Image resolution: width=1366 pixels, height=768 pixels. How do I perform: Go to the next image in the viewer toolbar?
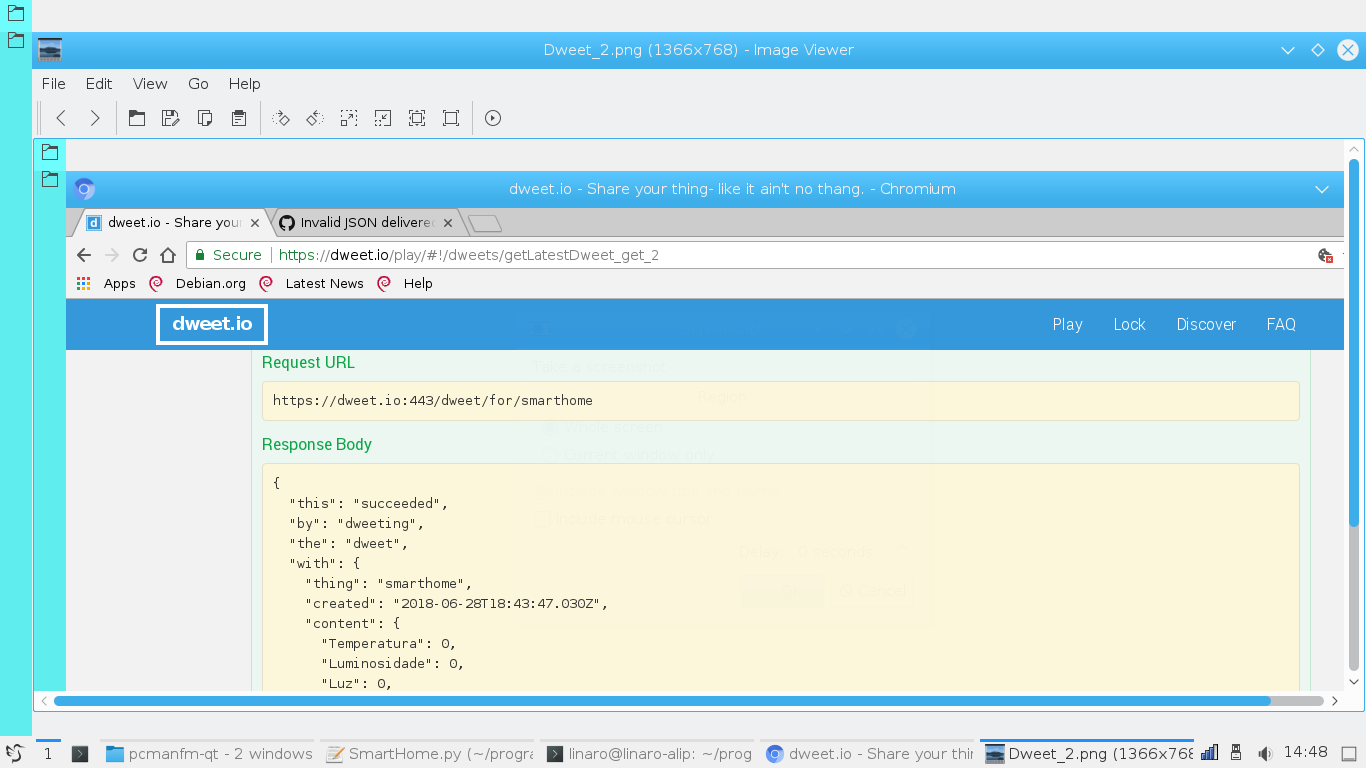click(95, 118)
